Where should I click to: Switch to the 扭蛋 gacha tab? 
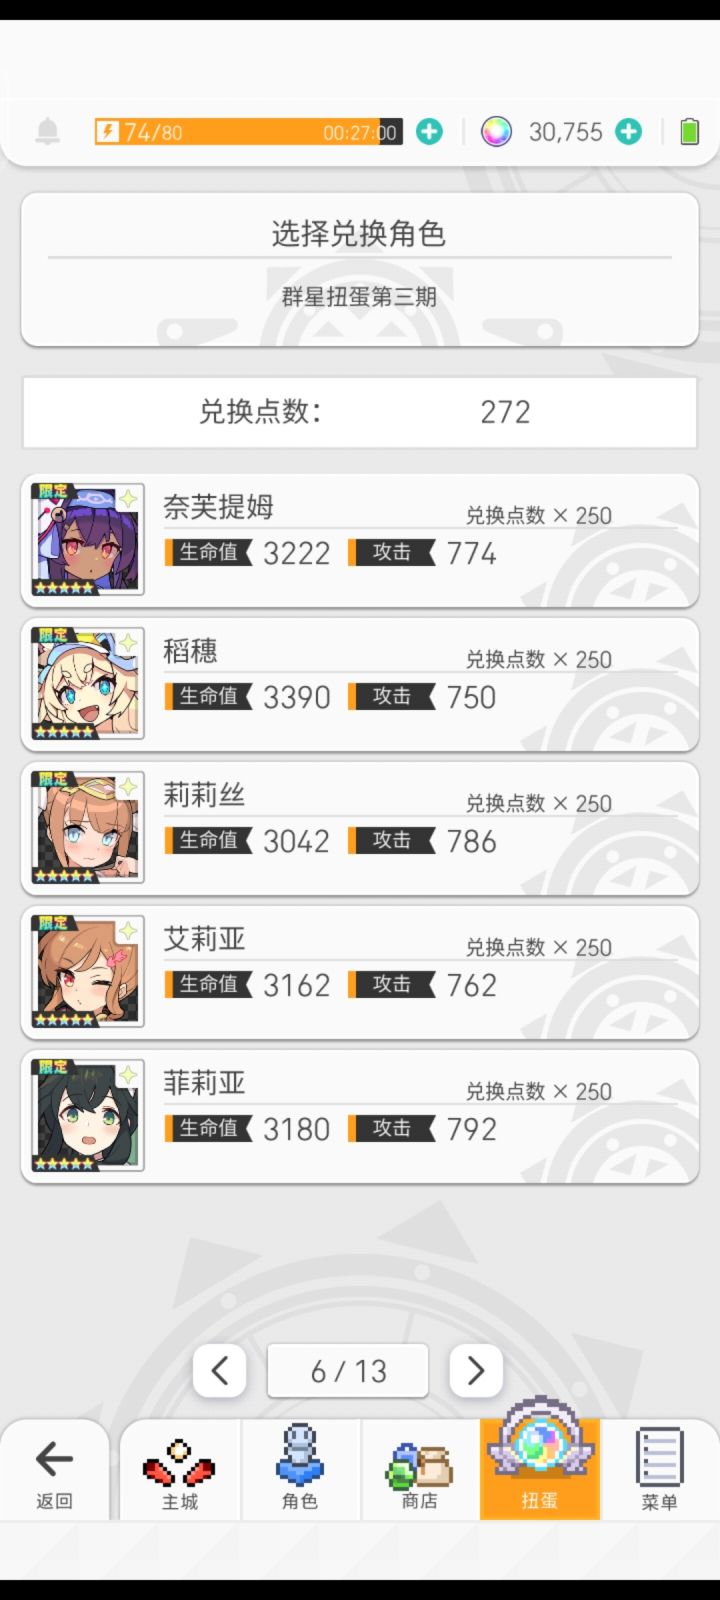pos(540,1468)
